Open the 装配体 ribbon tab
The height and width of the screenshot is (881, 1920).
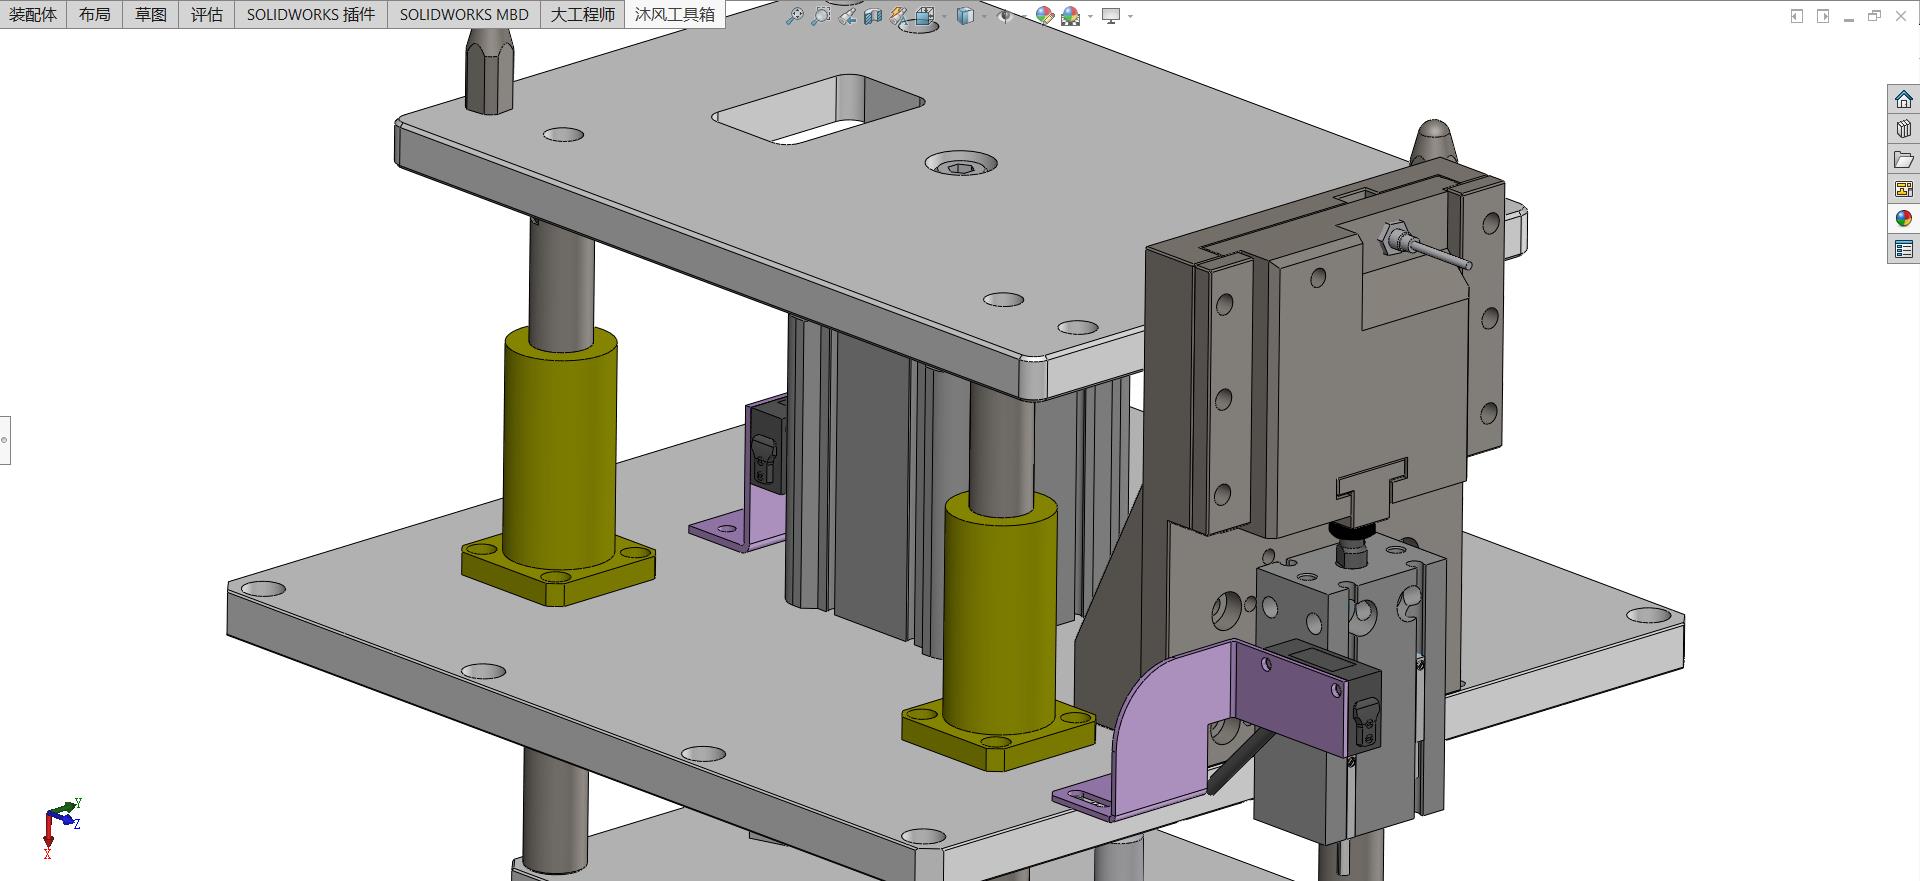pos(33,14)
